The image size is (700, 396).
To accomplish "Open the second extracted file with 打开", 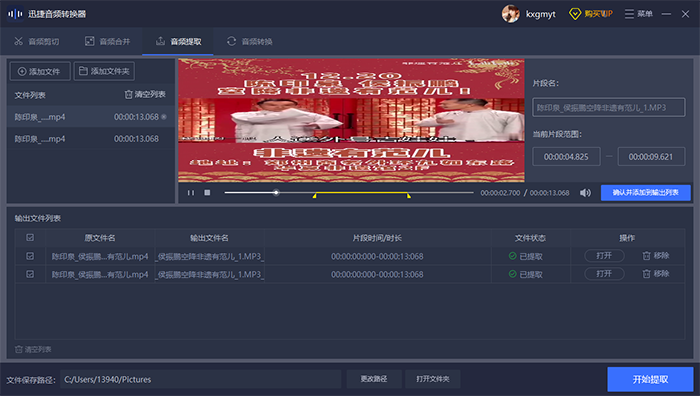I will point(604,274).
